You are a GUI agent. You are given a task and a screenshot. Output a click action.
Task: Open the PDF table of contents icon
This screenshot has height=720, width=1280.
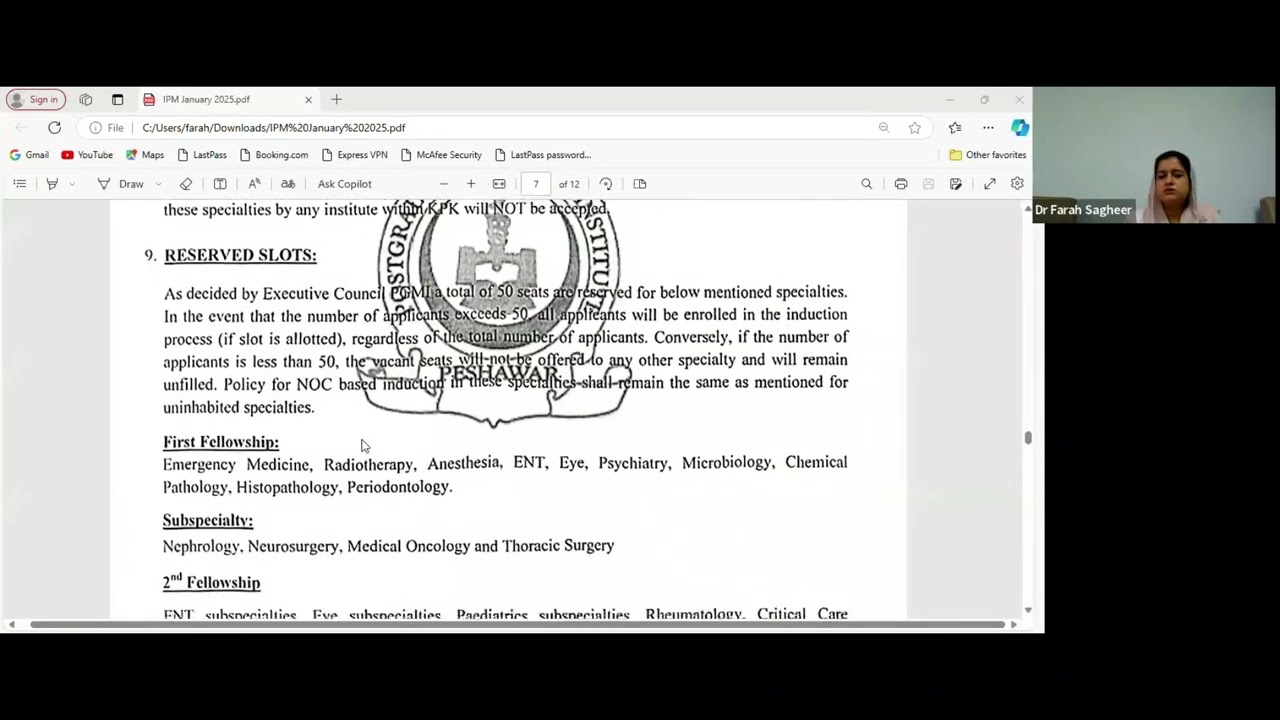pyautogui.click(x=19, y=184)
